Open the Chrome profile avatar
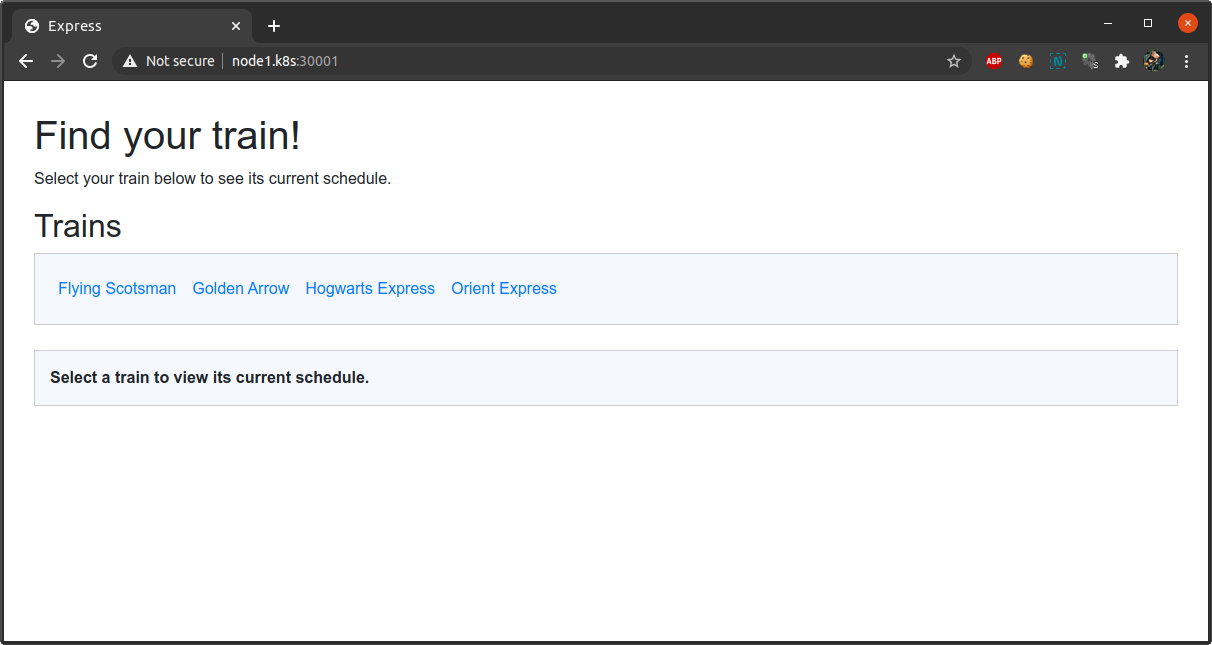Viewport: 1212px width, 645px height. point(1153,61)
